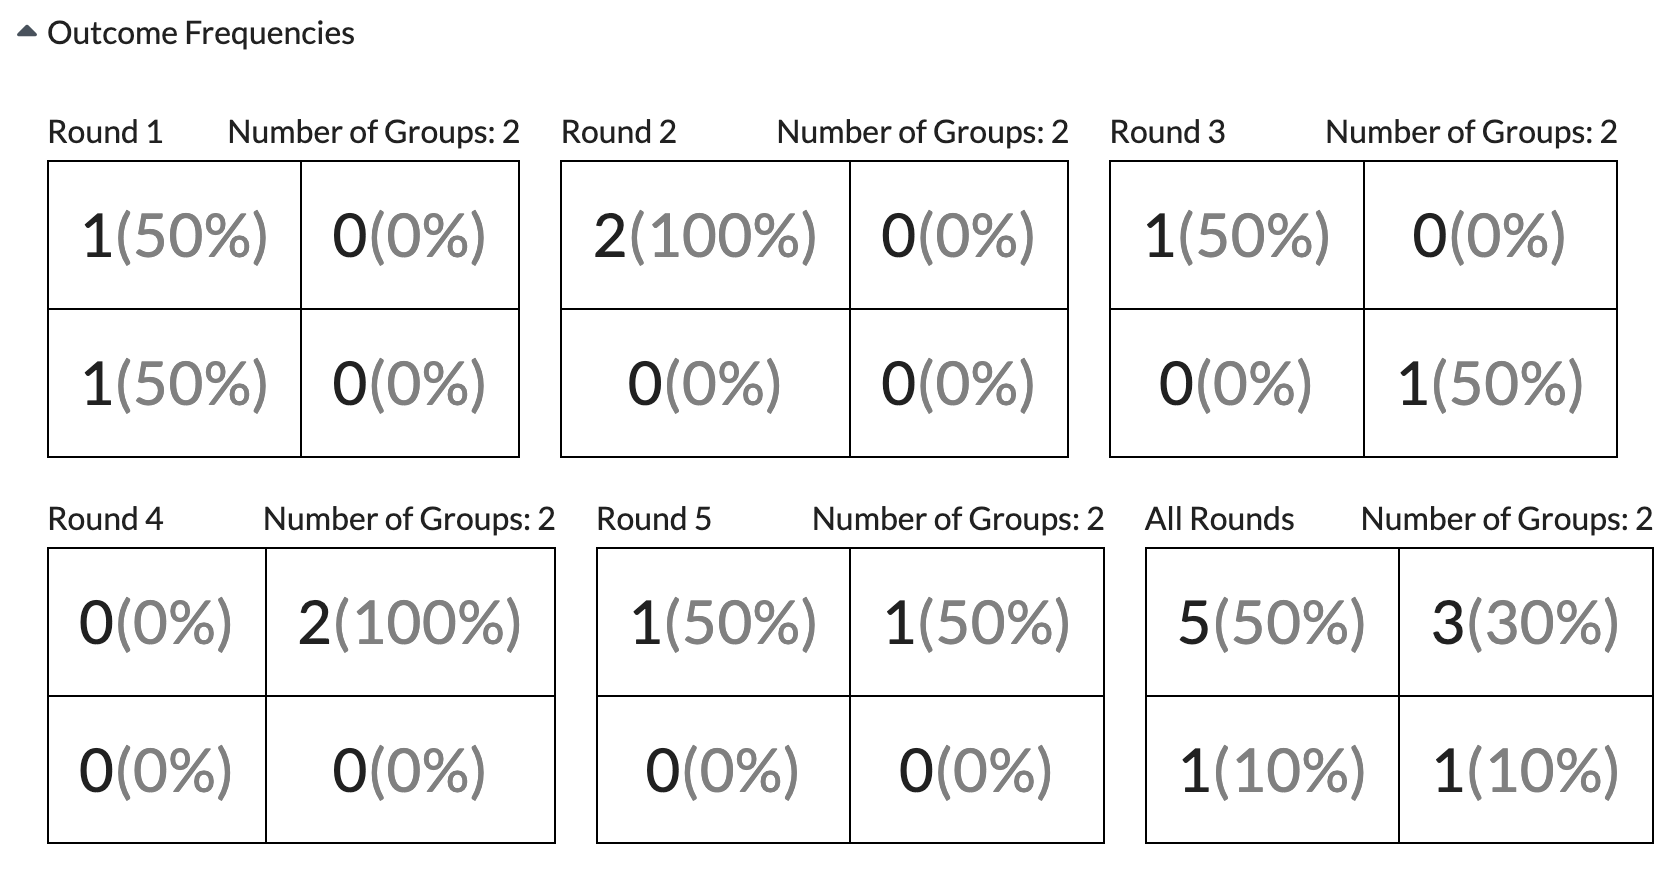This screenshot has width=1677, height=872.
Task: Select Round 4 cell showing 2(100%)
Action: click(x=410, y=622)
